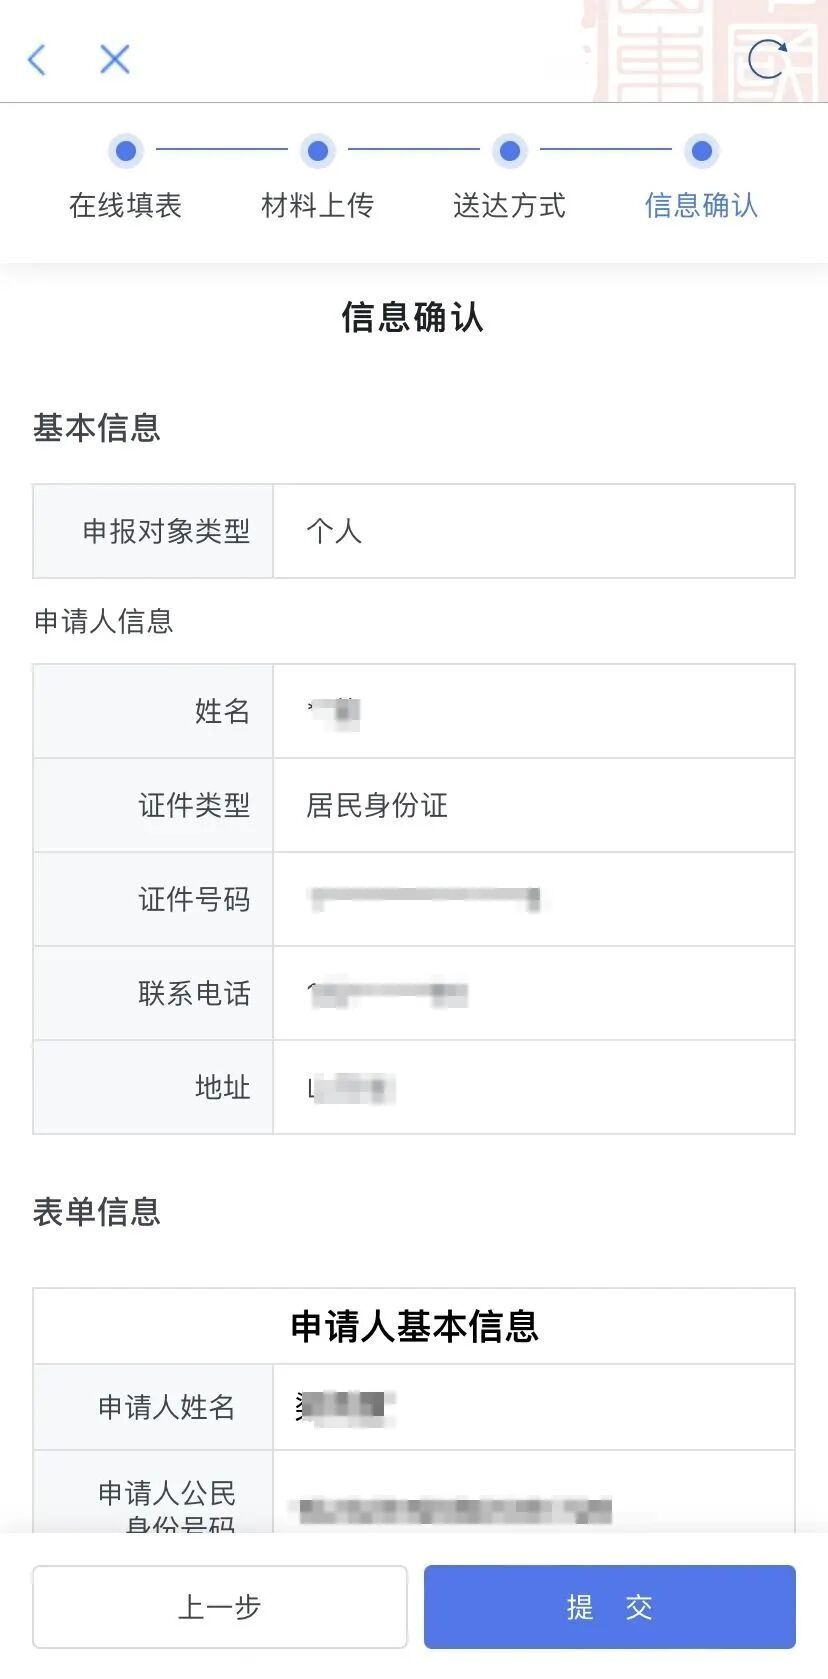The width and height of the screenshot is (828, 1679).
Task: Click the 申报对象类型 value 个人
Action: click(x=330, y=531)
